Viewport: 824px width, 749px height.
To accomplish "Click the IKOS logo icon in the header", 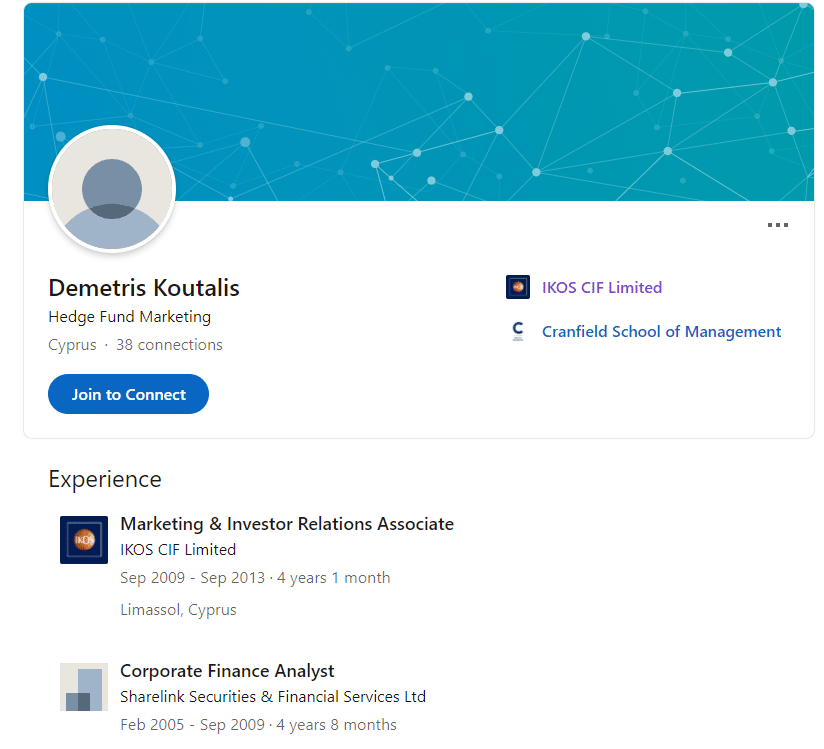I will pos(518,287).
